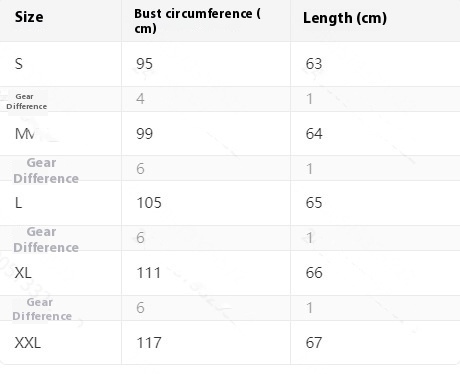The image size is (460, 374).
Task: Click the bust value 105
Action: (x=149, y=203)
